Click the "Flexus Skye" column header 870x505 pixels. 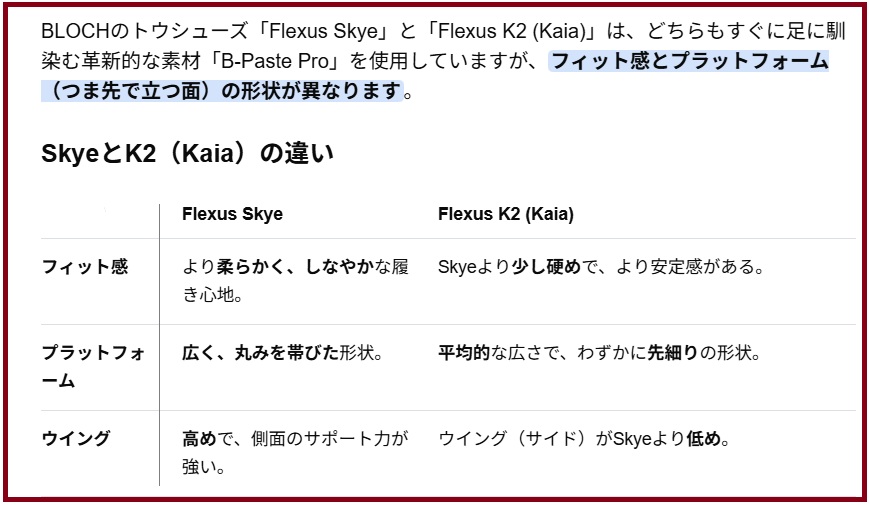232,214
